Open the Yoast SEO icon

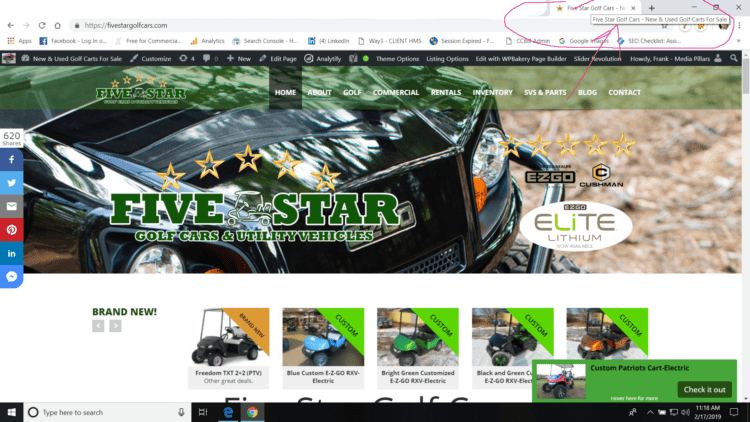coord(353,59)
